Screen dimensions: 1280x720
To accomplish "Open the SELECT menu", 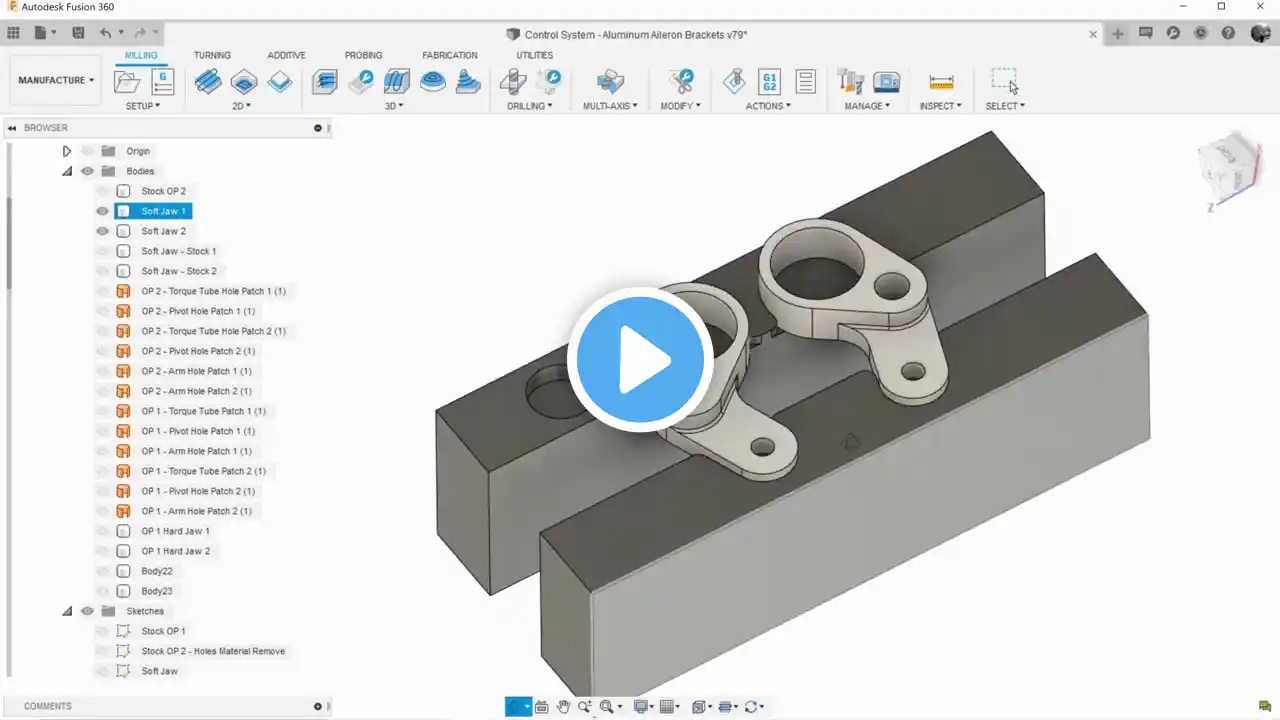I will point(1005,106).
